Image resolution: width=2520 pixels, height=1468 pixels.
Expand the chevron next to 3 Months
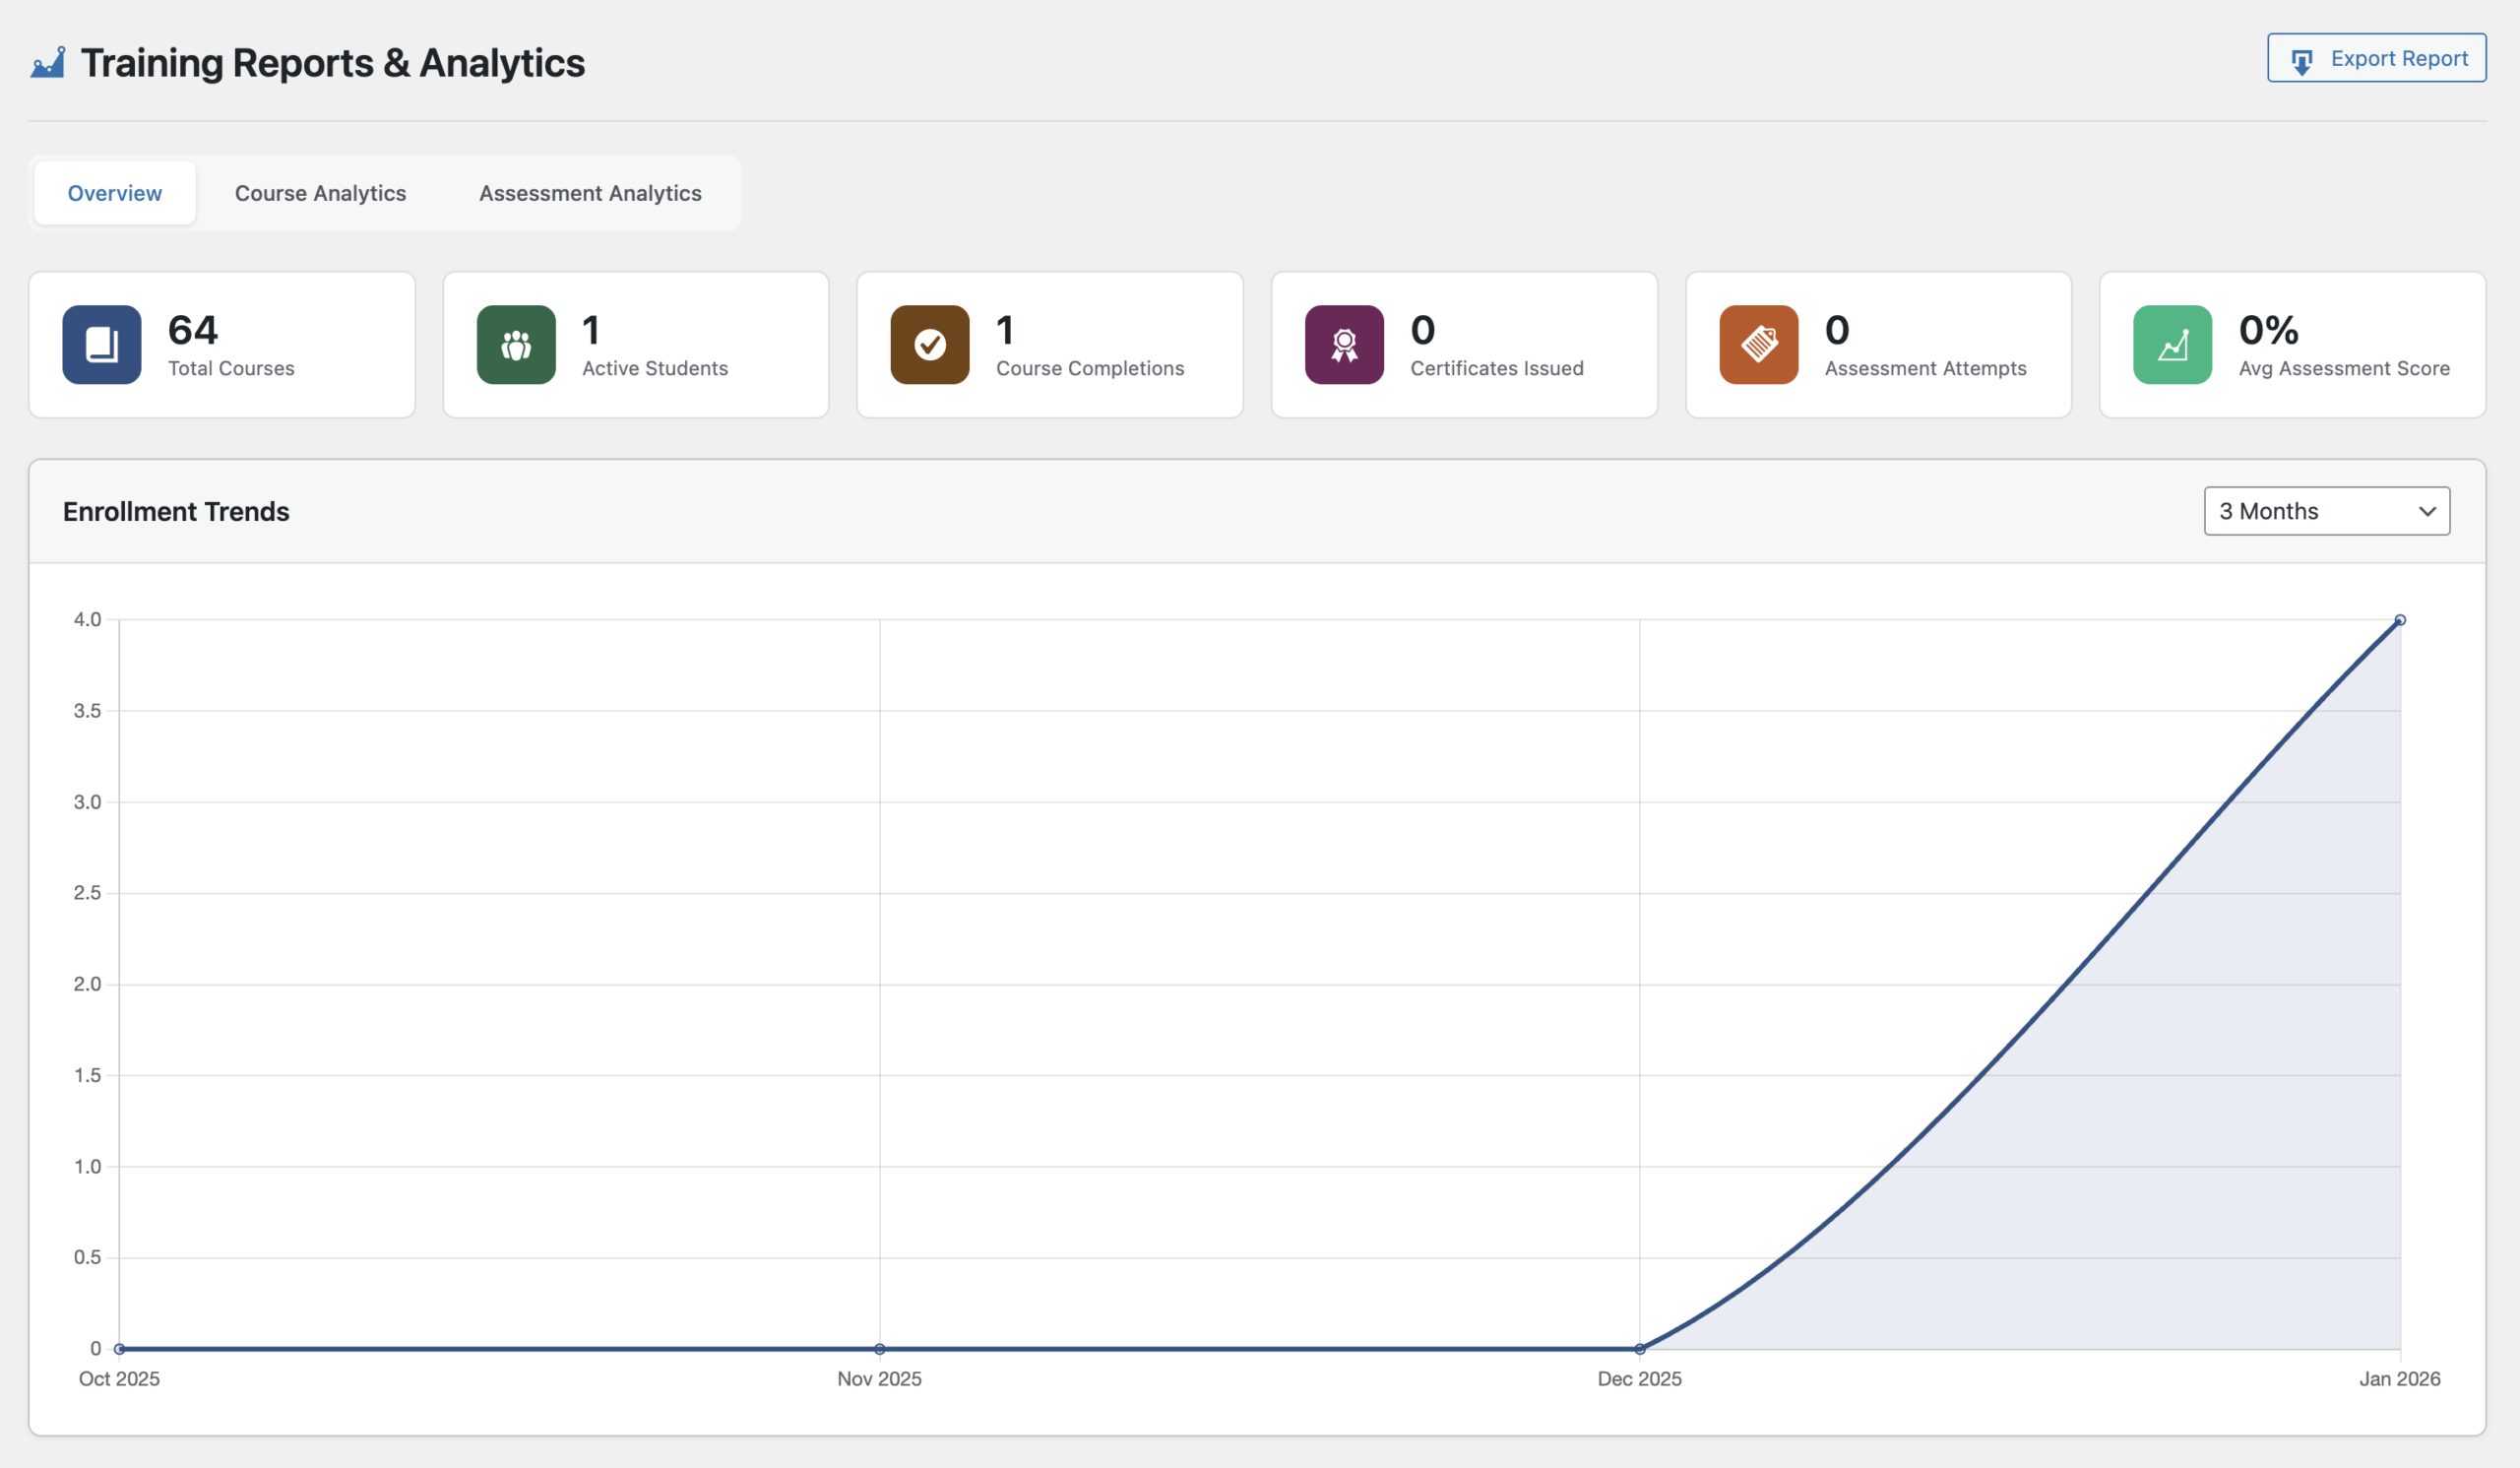[x=2427, y=511]
